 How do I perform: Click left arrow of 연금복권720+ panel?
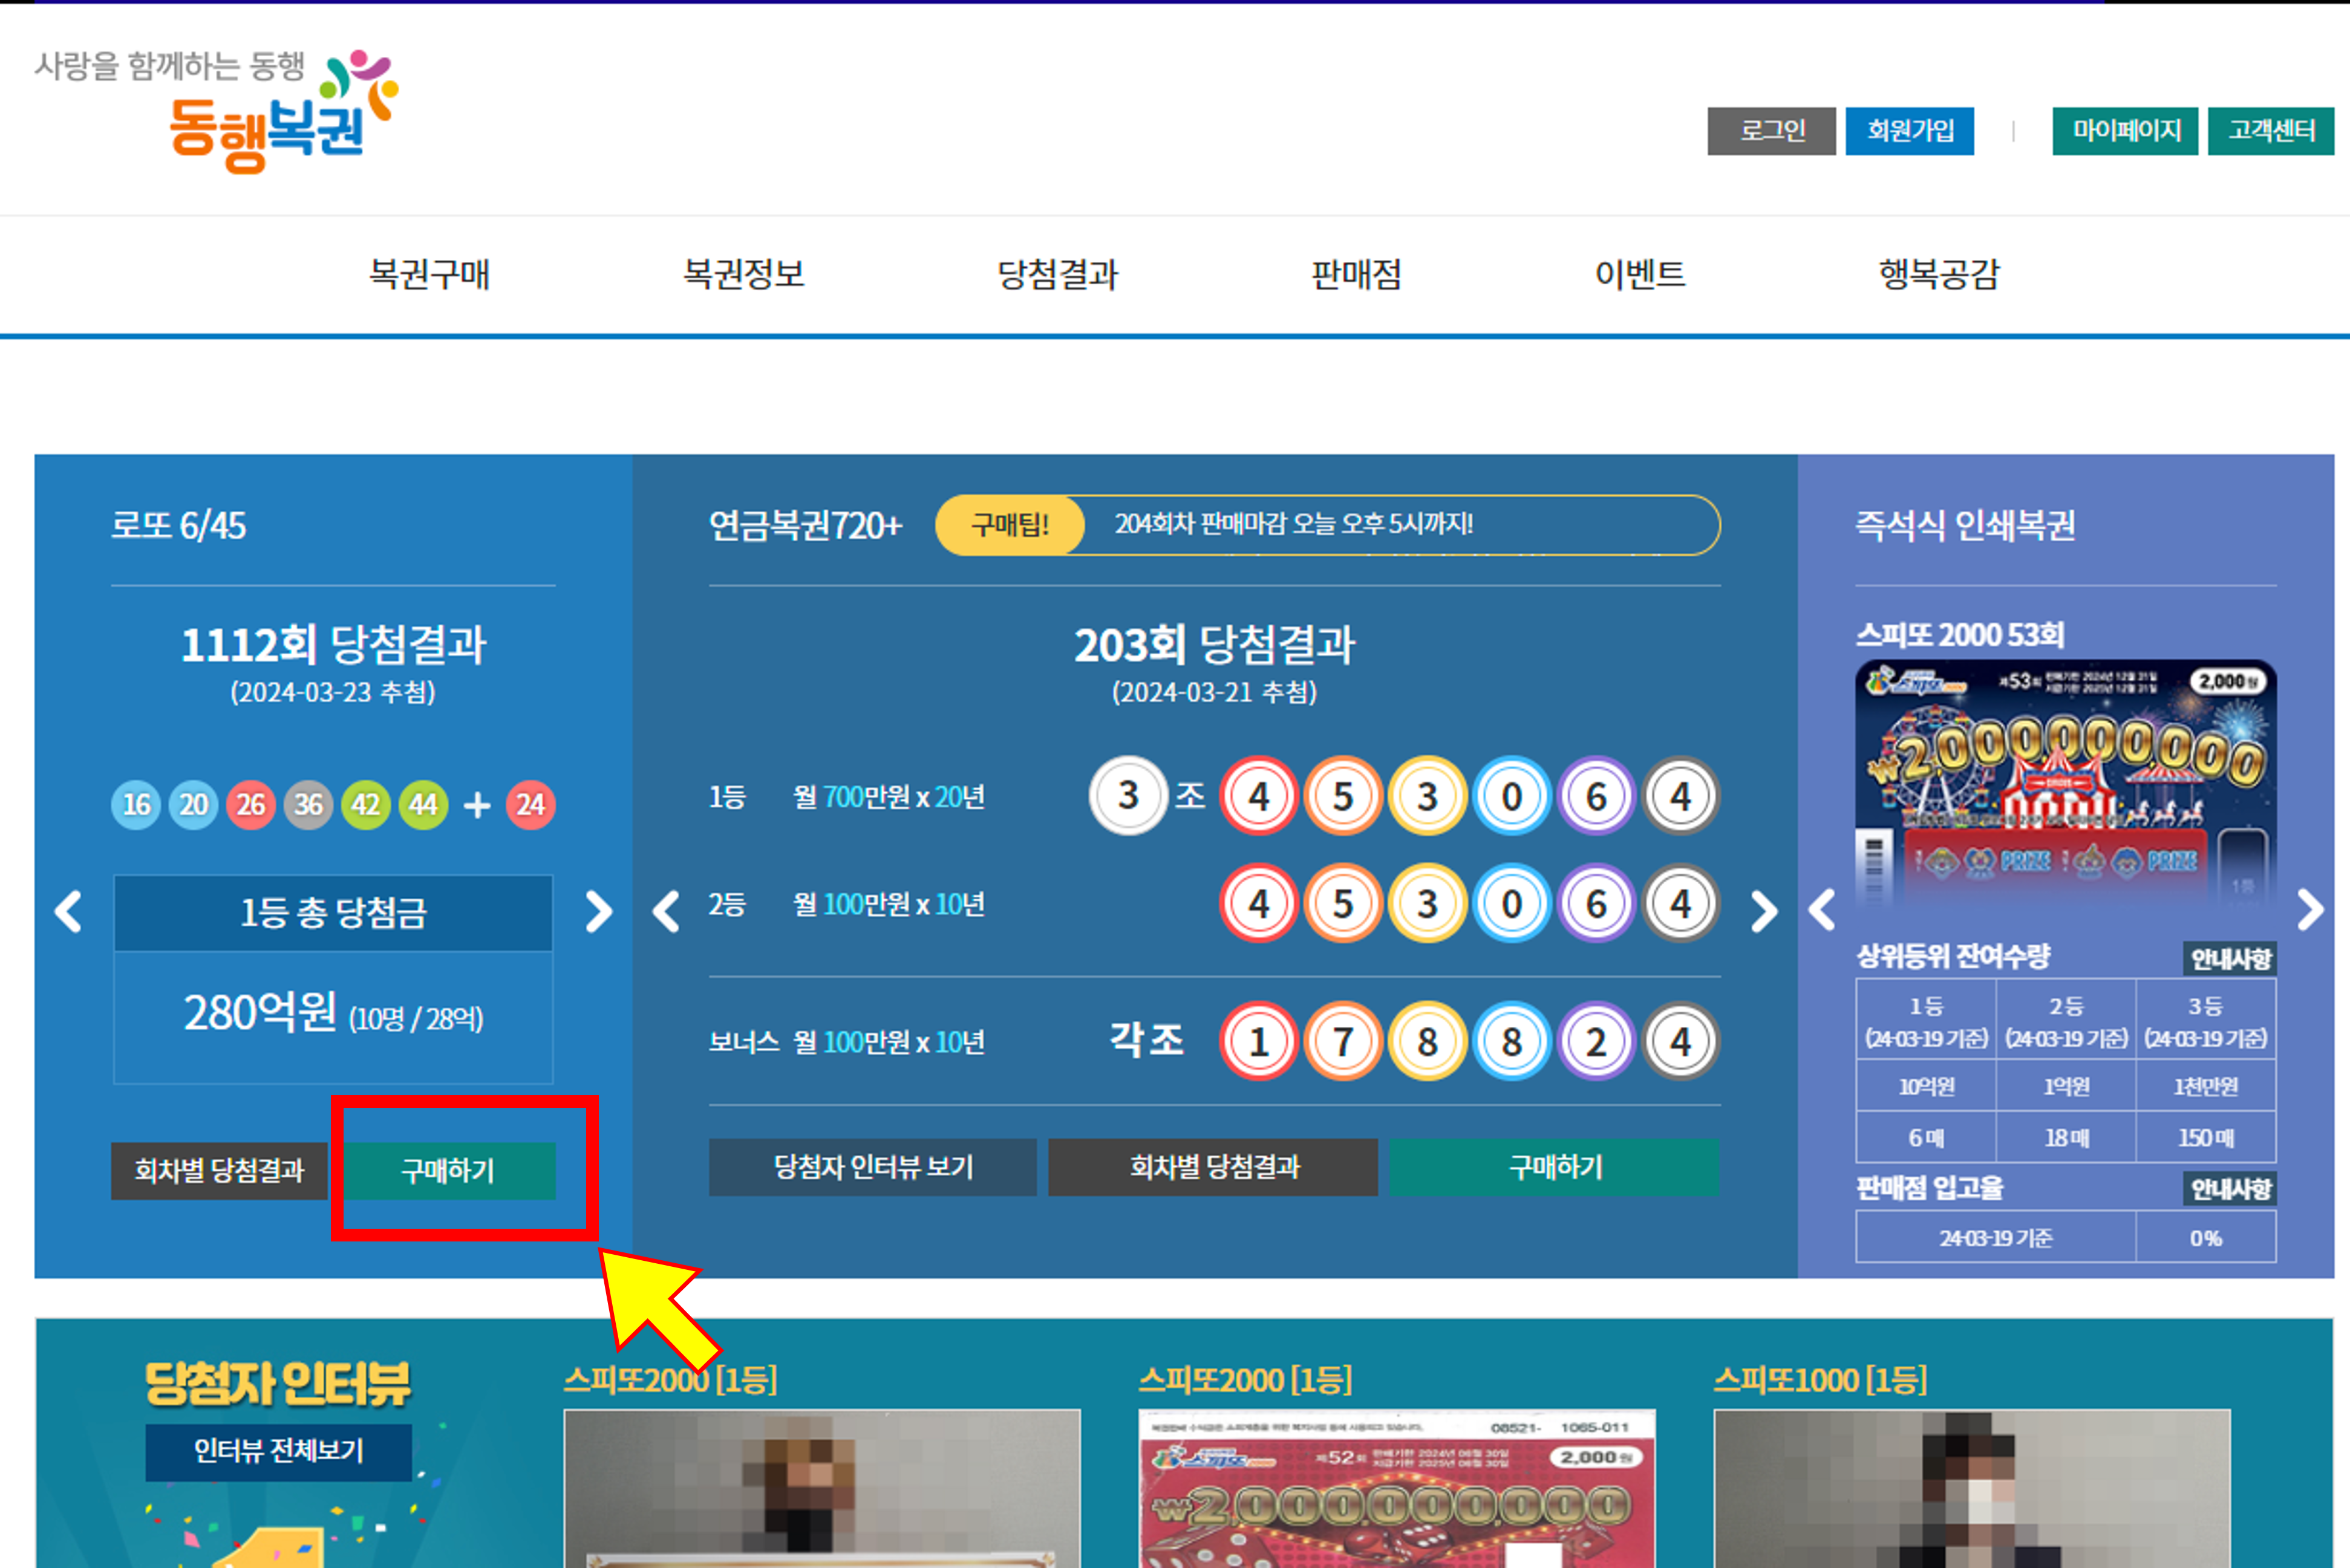point(666,911)
